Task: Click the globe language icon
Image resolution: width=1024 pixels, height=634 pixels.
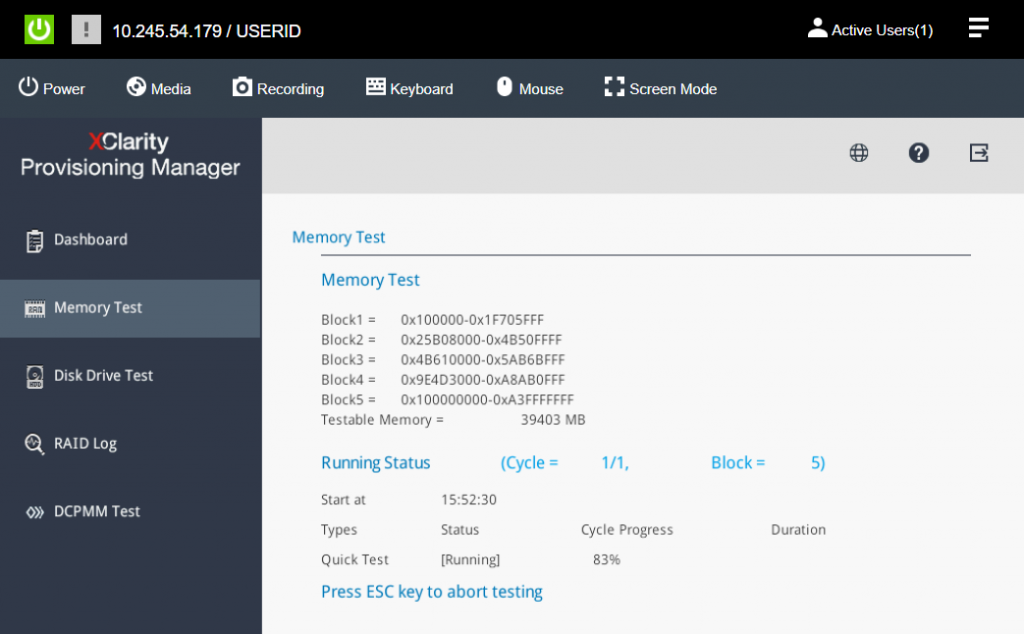Action: tap(858, 153)
